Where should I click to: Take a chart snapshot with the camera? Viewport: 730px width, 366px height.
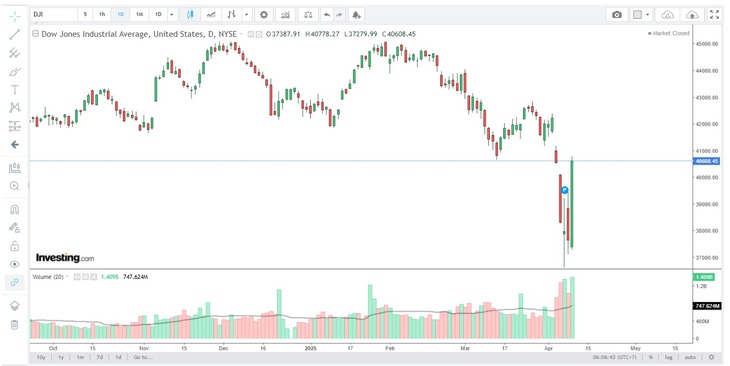click(x=617, y=14)
